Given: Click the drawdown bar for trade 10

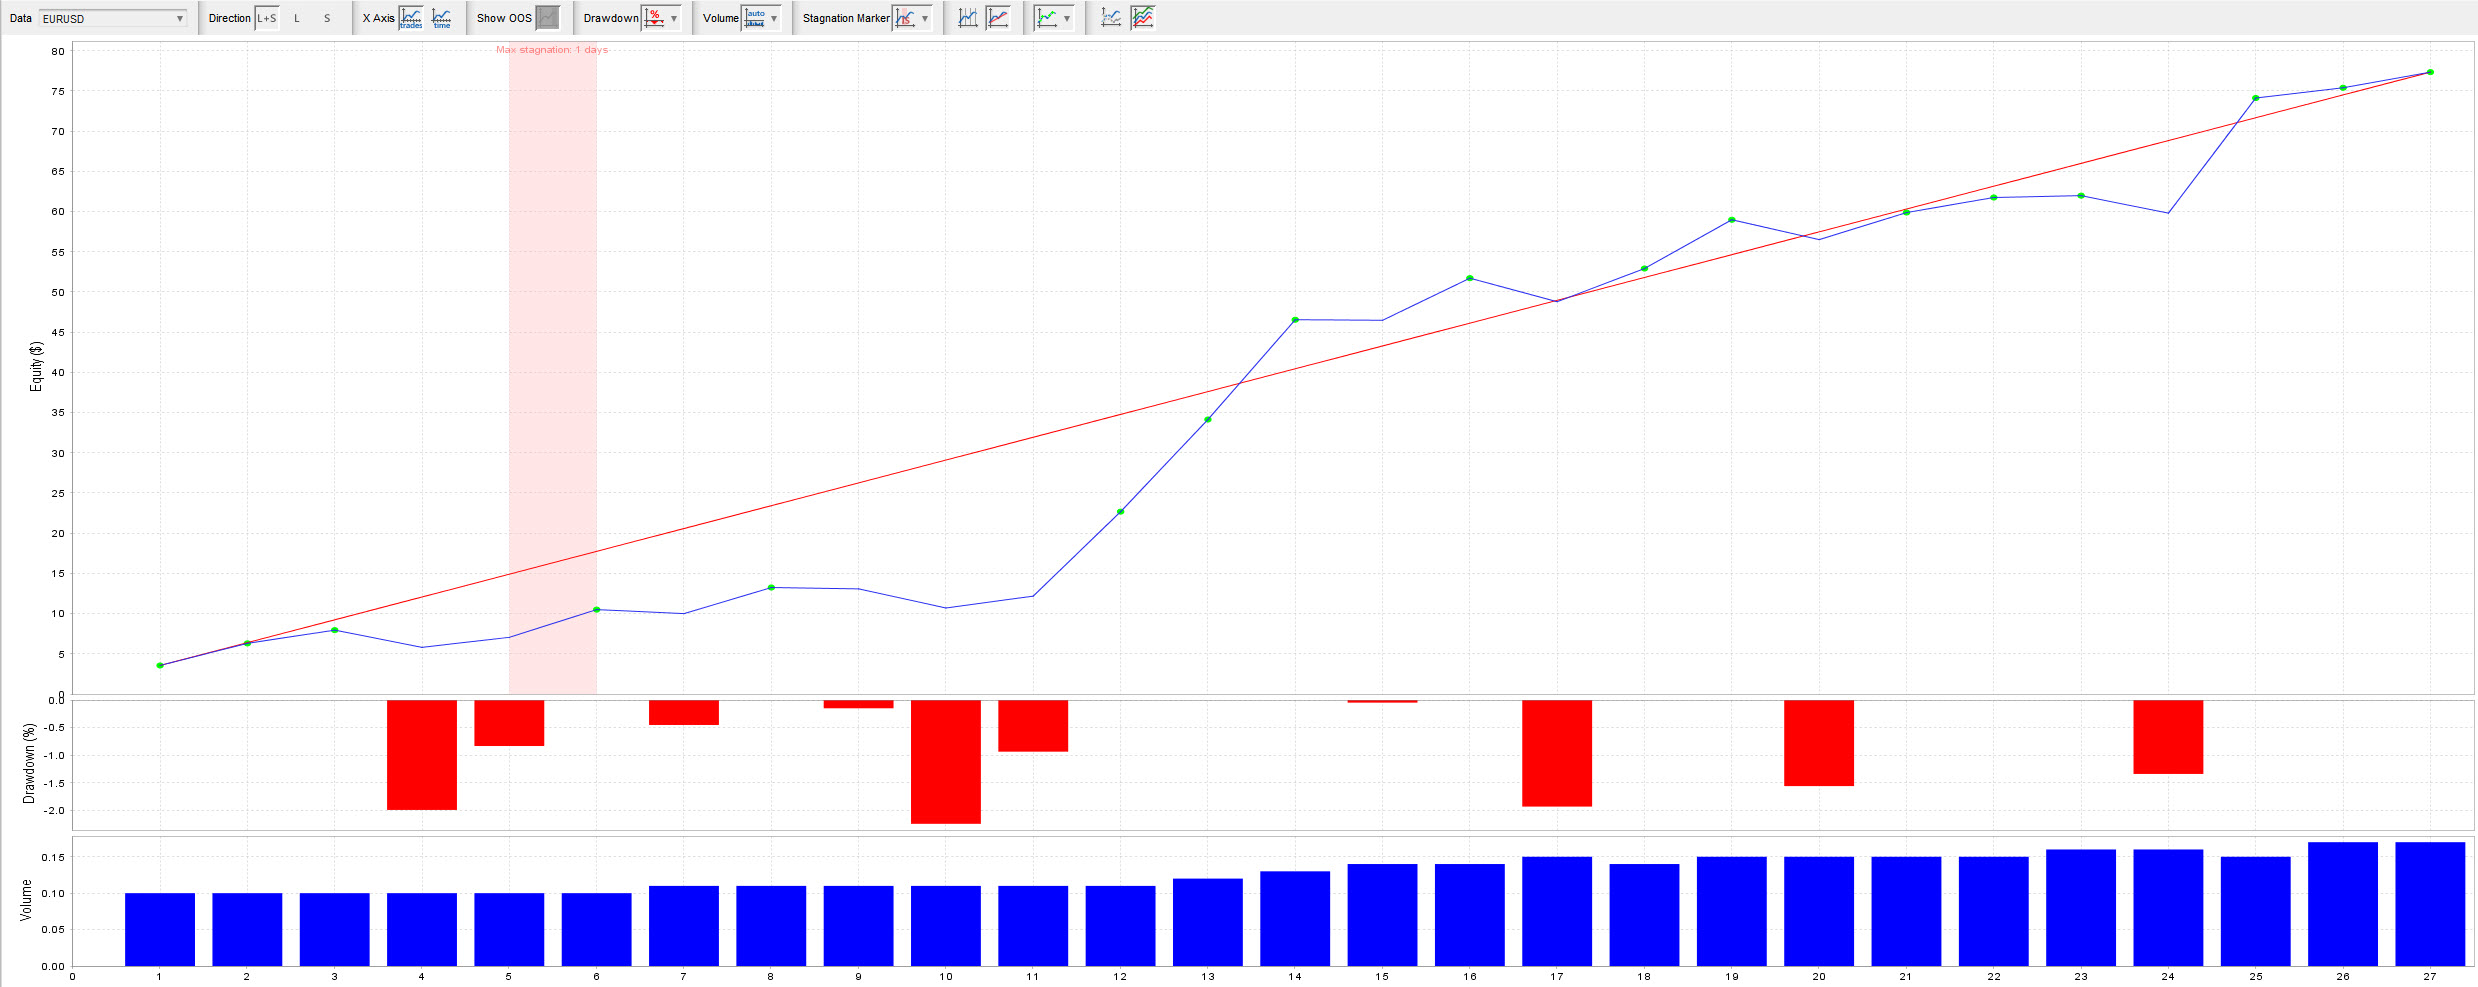Looking at the screenshot, I should [x=946, y=762].
